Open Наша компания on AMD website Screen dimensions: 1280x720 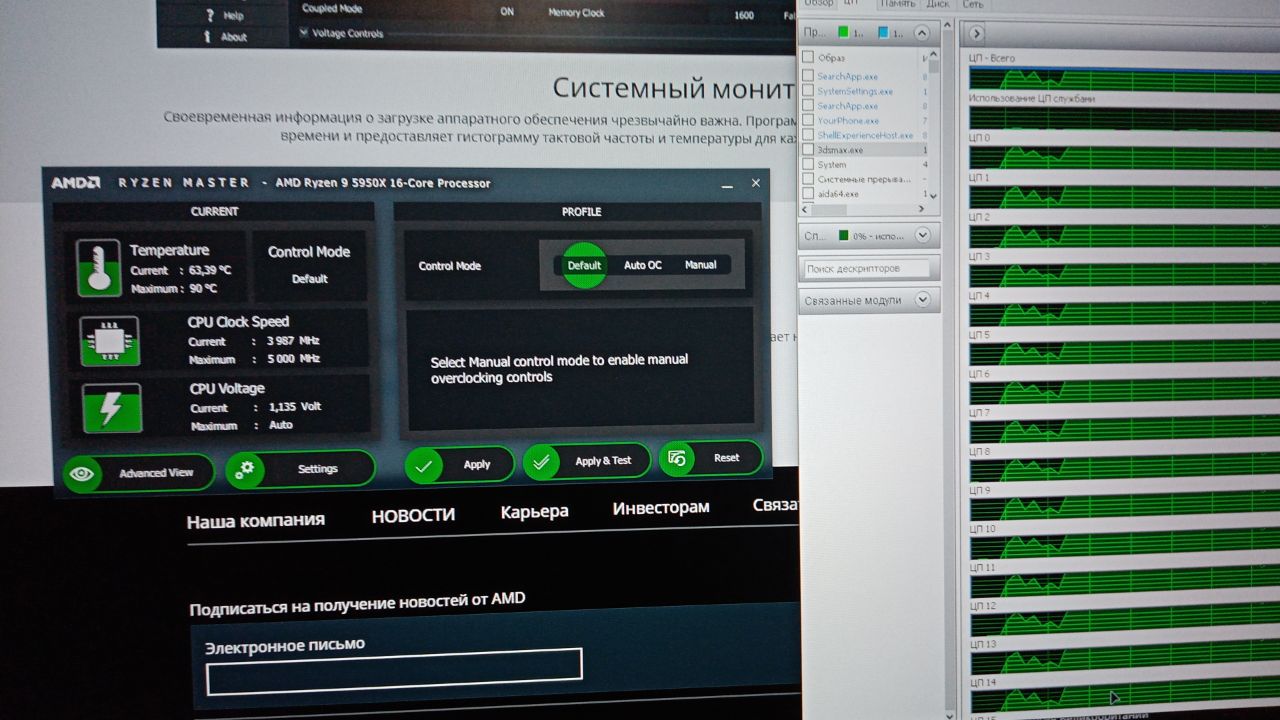pyautogui.click(x=256, y=520)
